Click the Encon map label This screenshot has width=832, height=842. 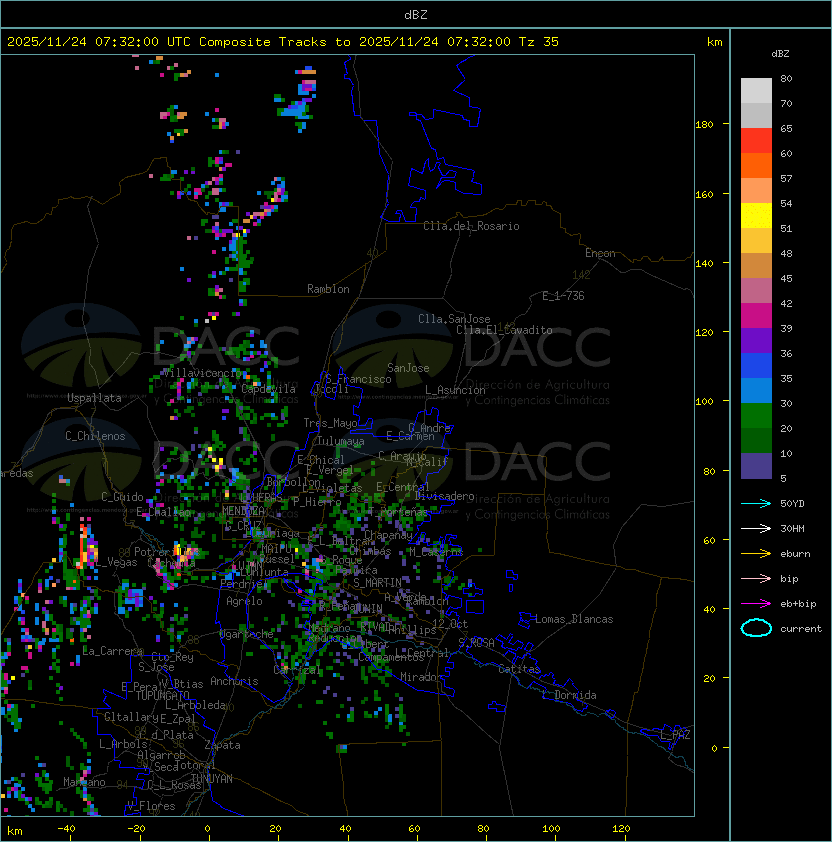point(600,253)
